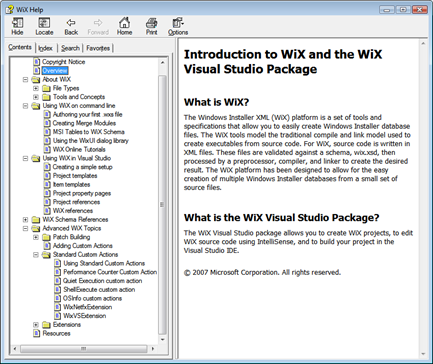Expand the Patch Building node

tap(36, 237)
